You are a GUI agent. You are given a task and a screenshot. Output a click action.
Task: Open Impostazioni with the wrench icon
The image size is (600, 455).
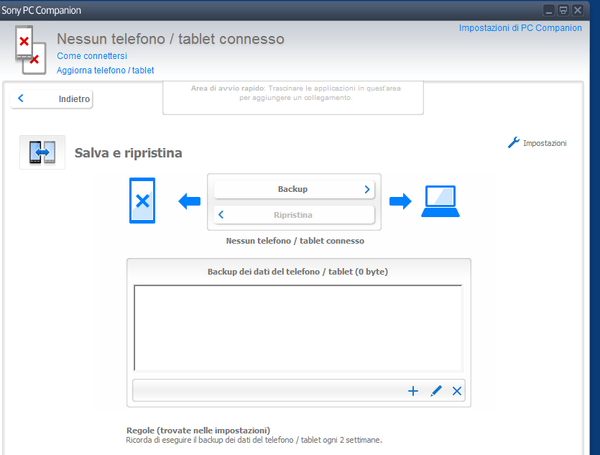537,143
